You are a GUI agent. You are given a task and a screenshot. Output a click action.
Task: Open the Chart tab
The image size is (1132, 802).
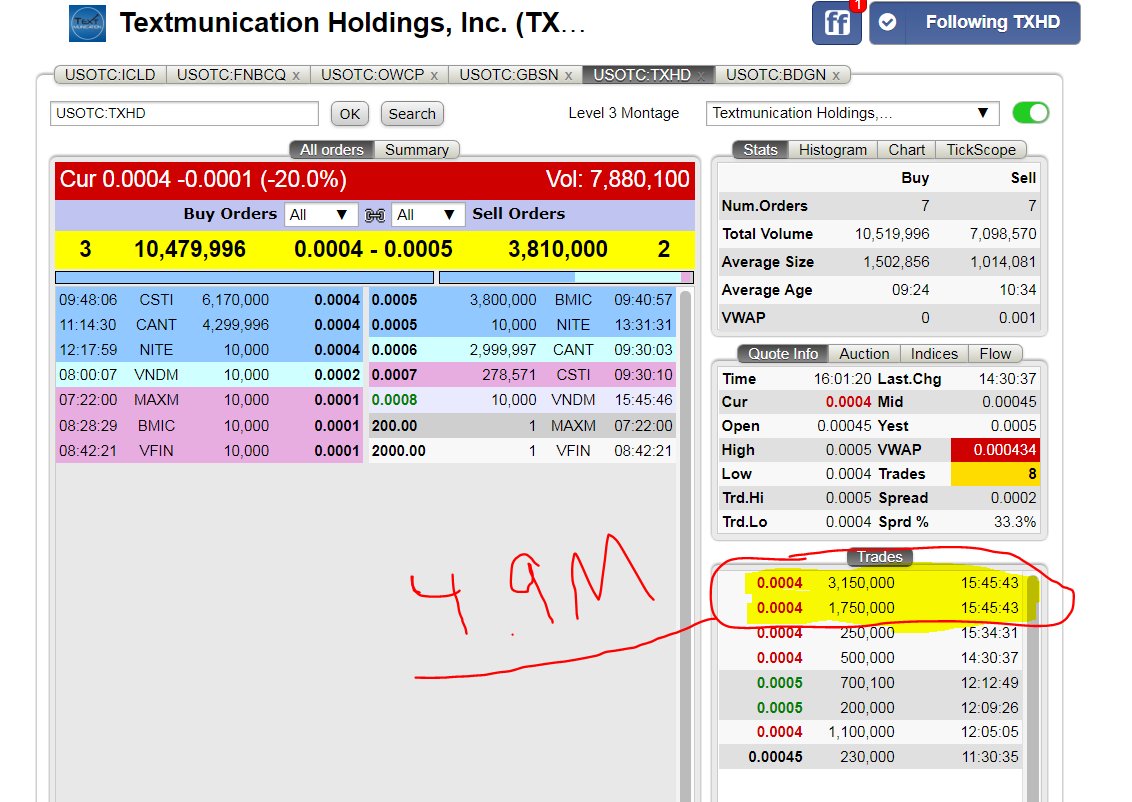907,149
